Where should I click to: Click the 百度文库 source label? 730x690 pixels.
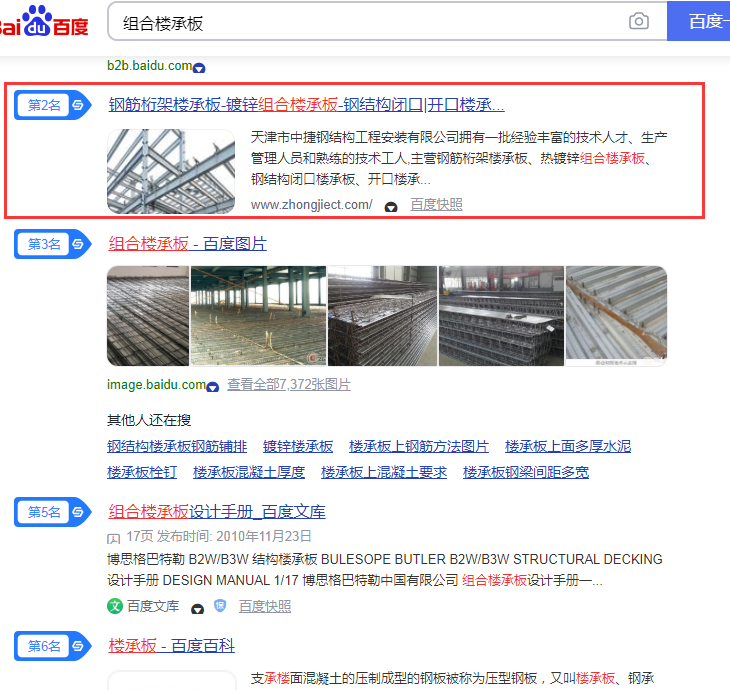(x=153, y=606)
